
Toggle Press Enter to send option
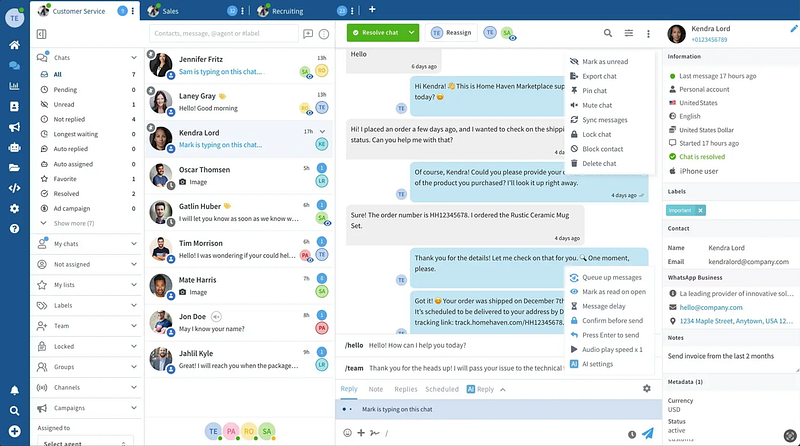(x=611, y=335)
